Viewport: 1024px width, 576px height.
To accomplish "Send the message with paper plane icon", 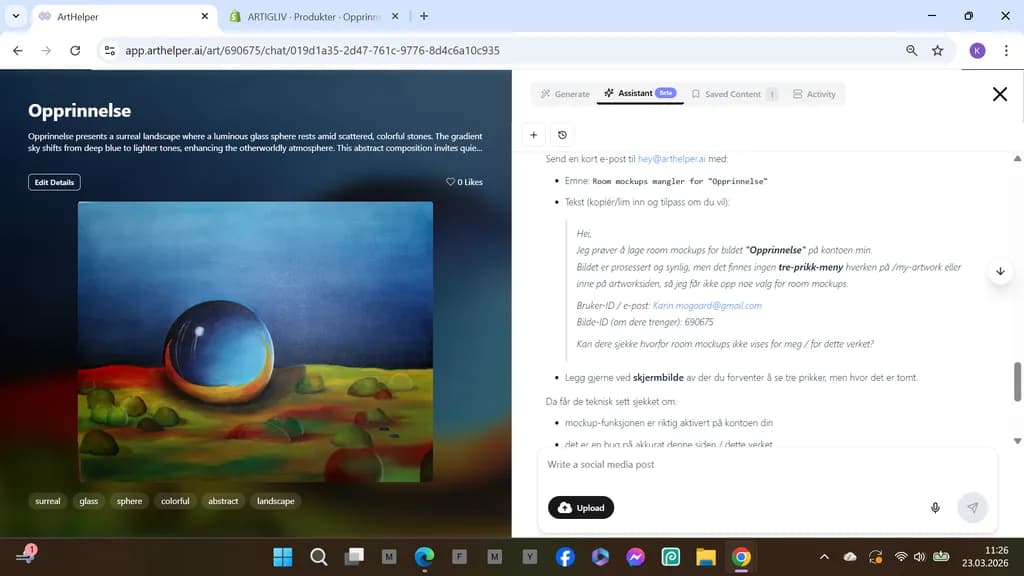I will point(972,507).
